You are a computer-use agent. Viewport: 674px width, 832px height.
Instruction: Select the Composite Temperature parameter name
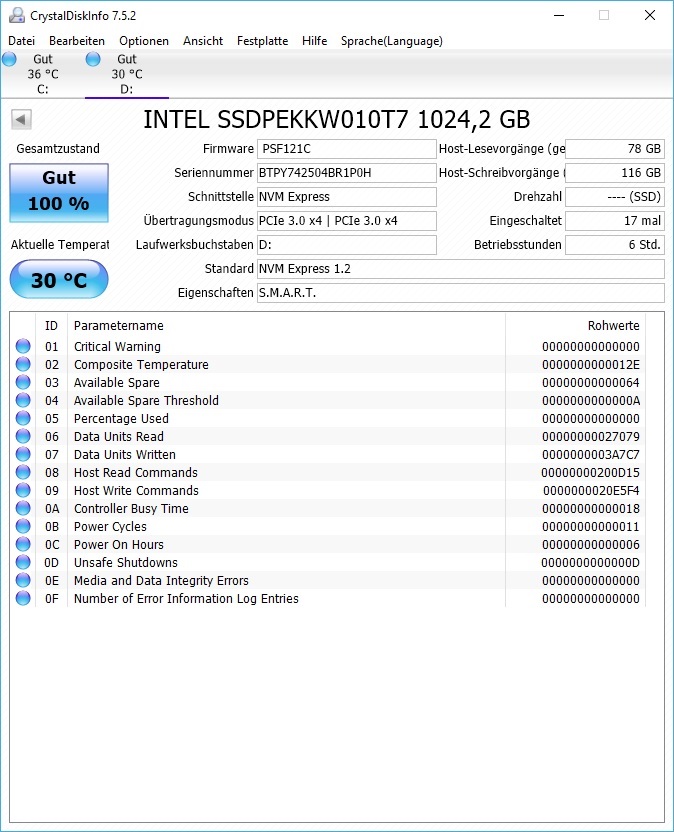(x=141, y=365)
